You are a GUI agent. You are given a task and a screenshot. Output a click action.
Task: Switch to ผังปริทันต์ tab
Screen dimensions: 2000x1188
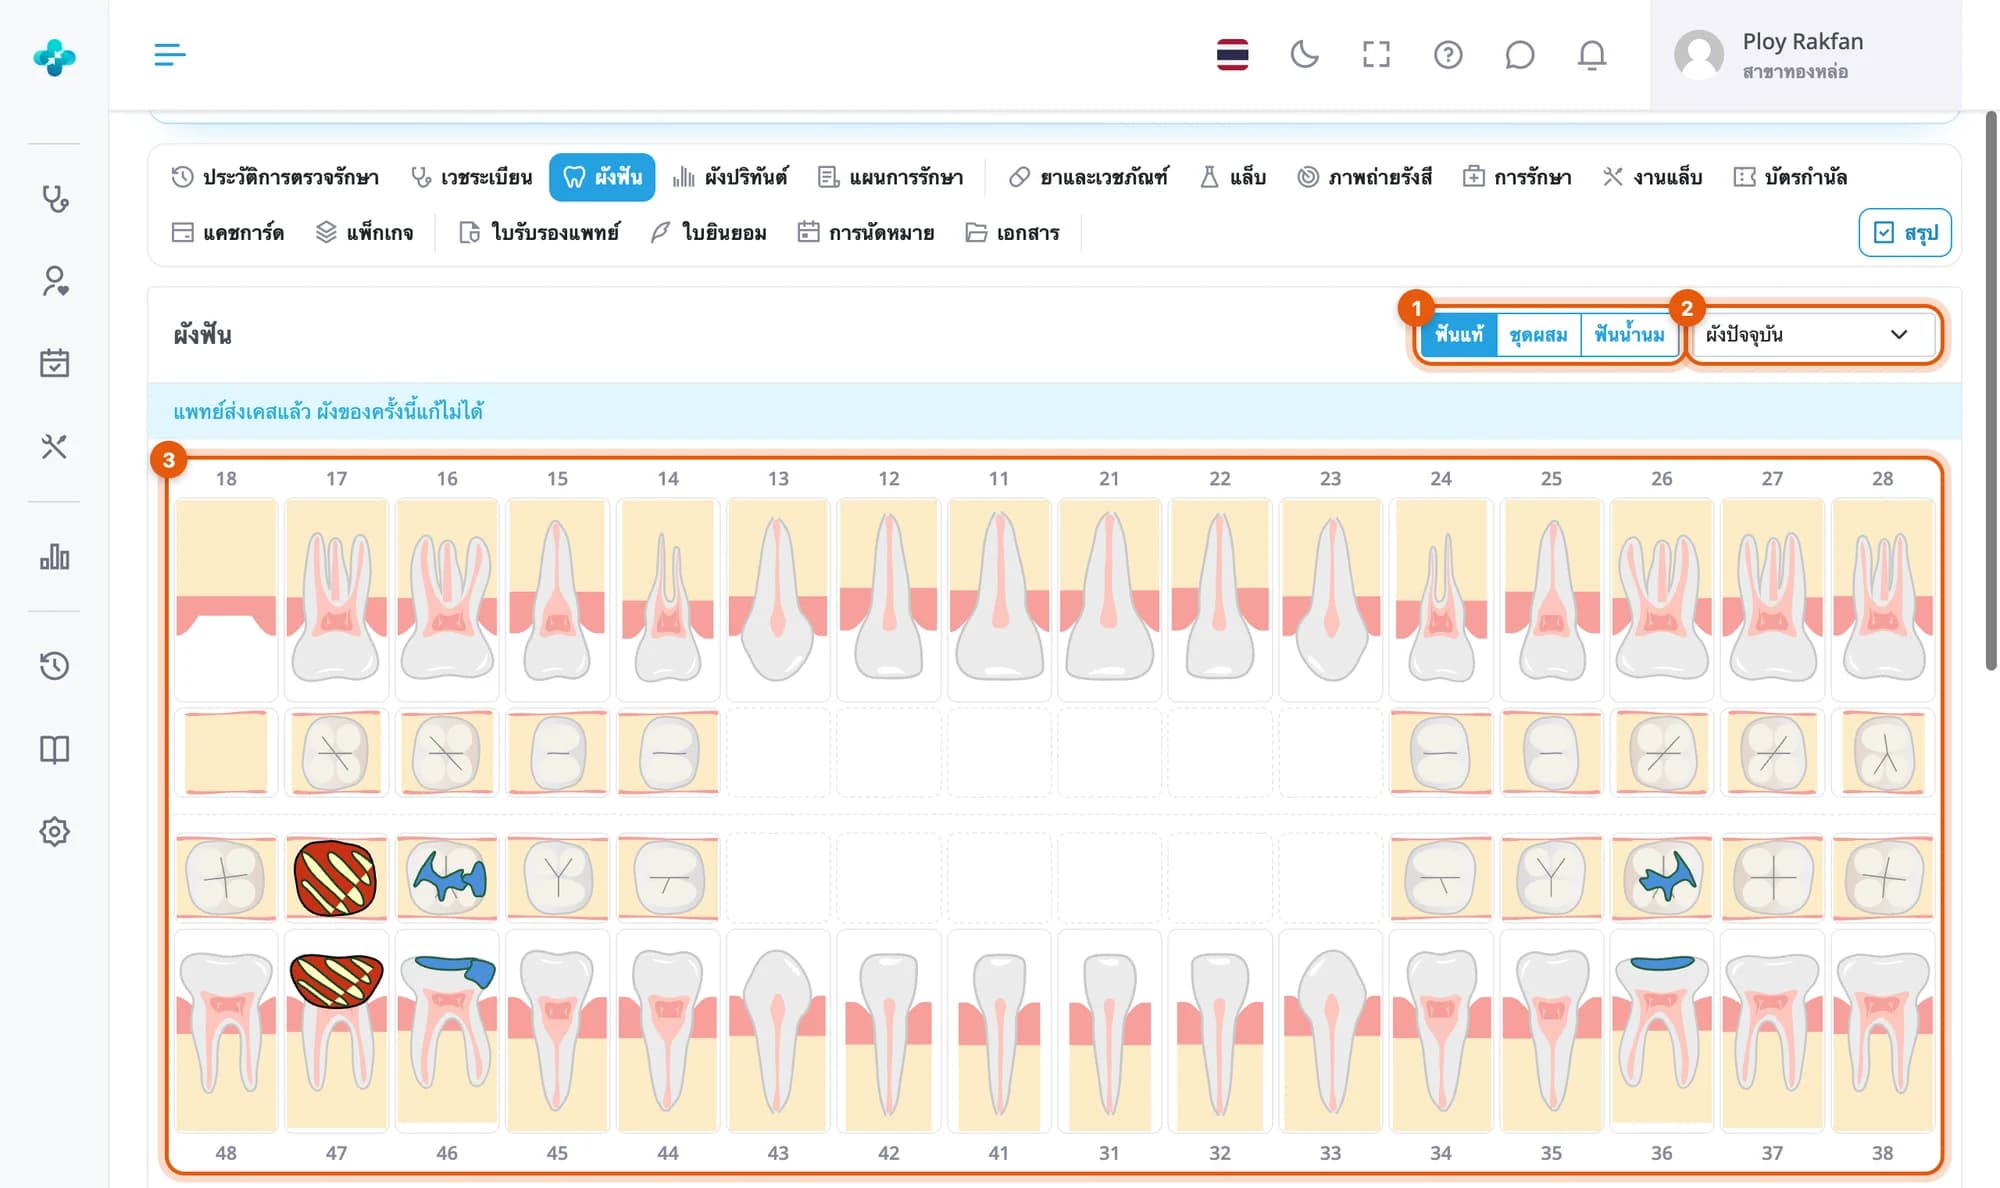[730, 177]
